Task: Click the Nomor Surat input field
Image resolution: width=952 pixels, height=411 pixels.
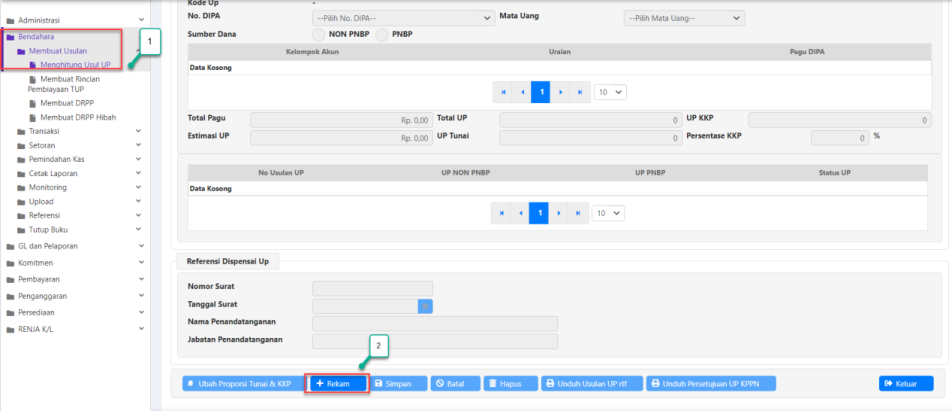Action: pos(372,288)
